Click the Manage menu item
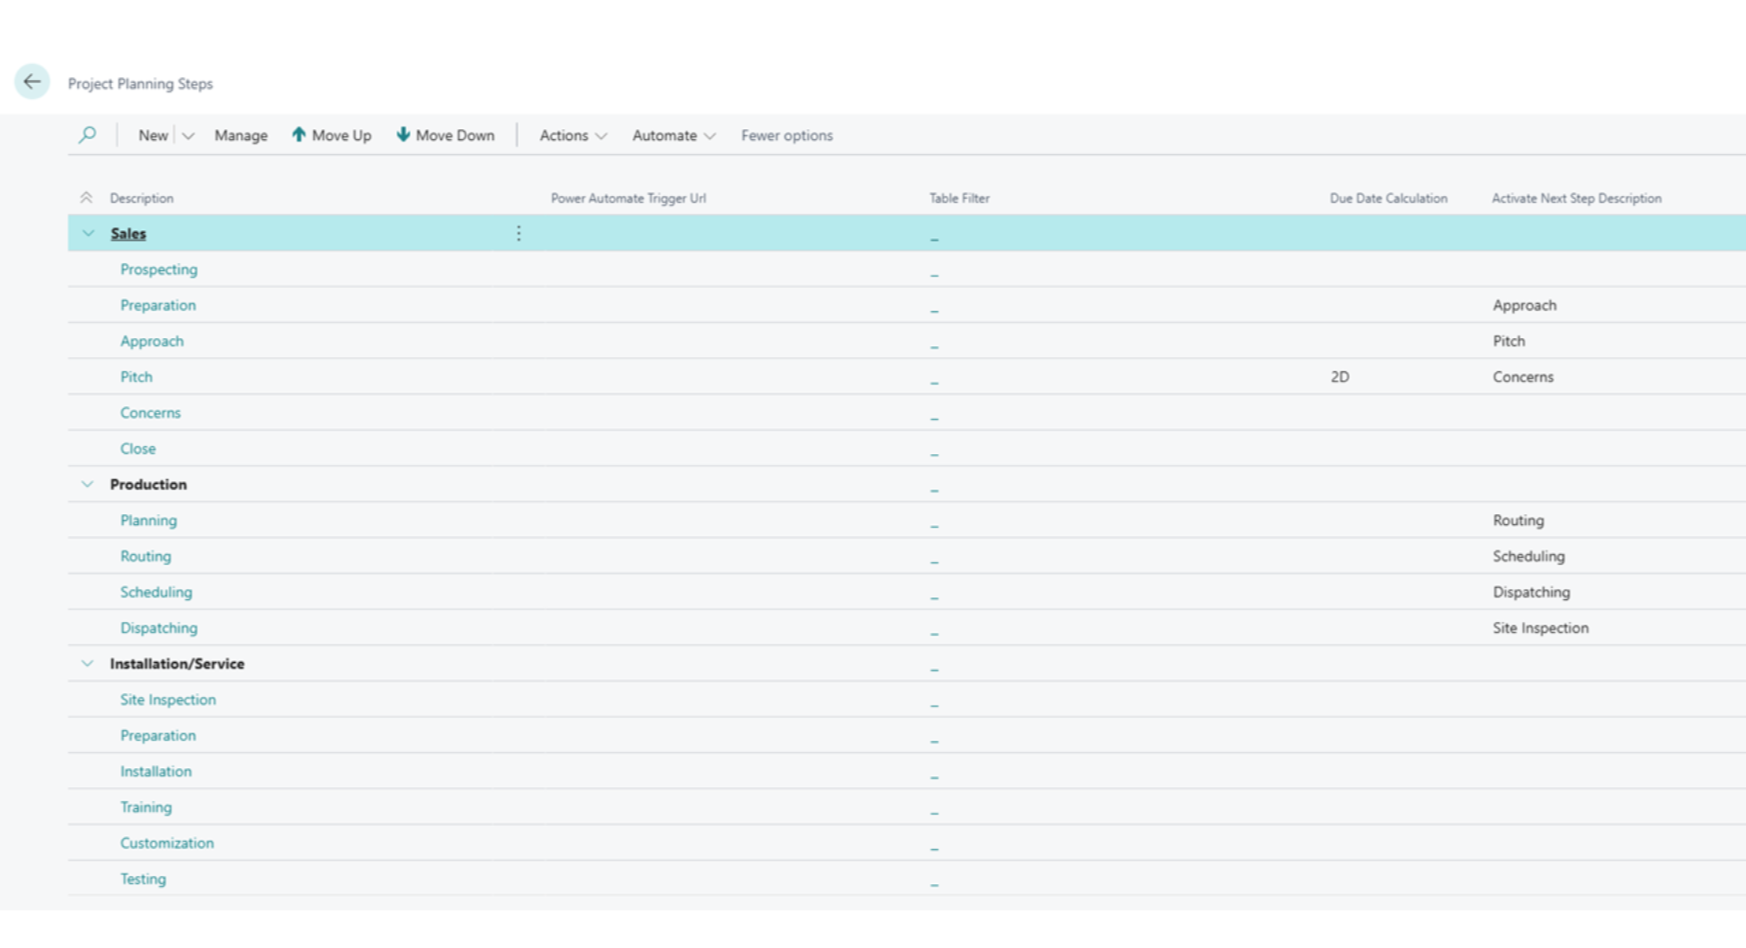Image resolution: width=1746 pixels, height=948 pixels. [241, 135]
